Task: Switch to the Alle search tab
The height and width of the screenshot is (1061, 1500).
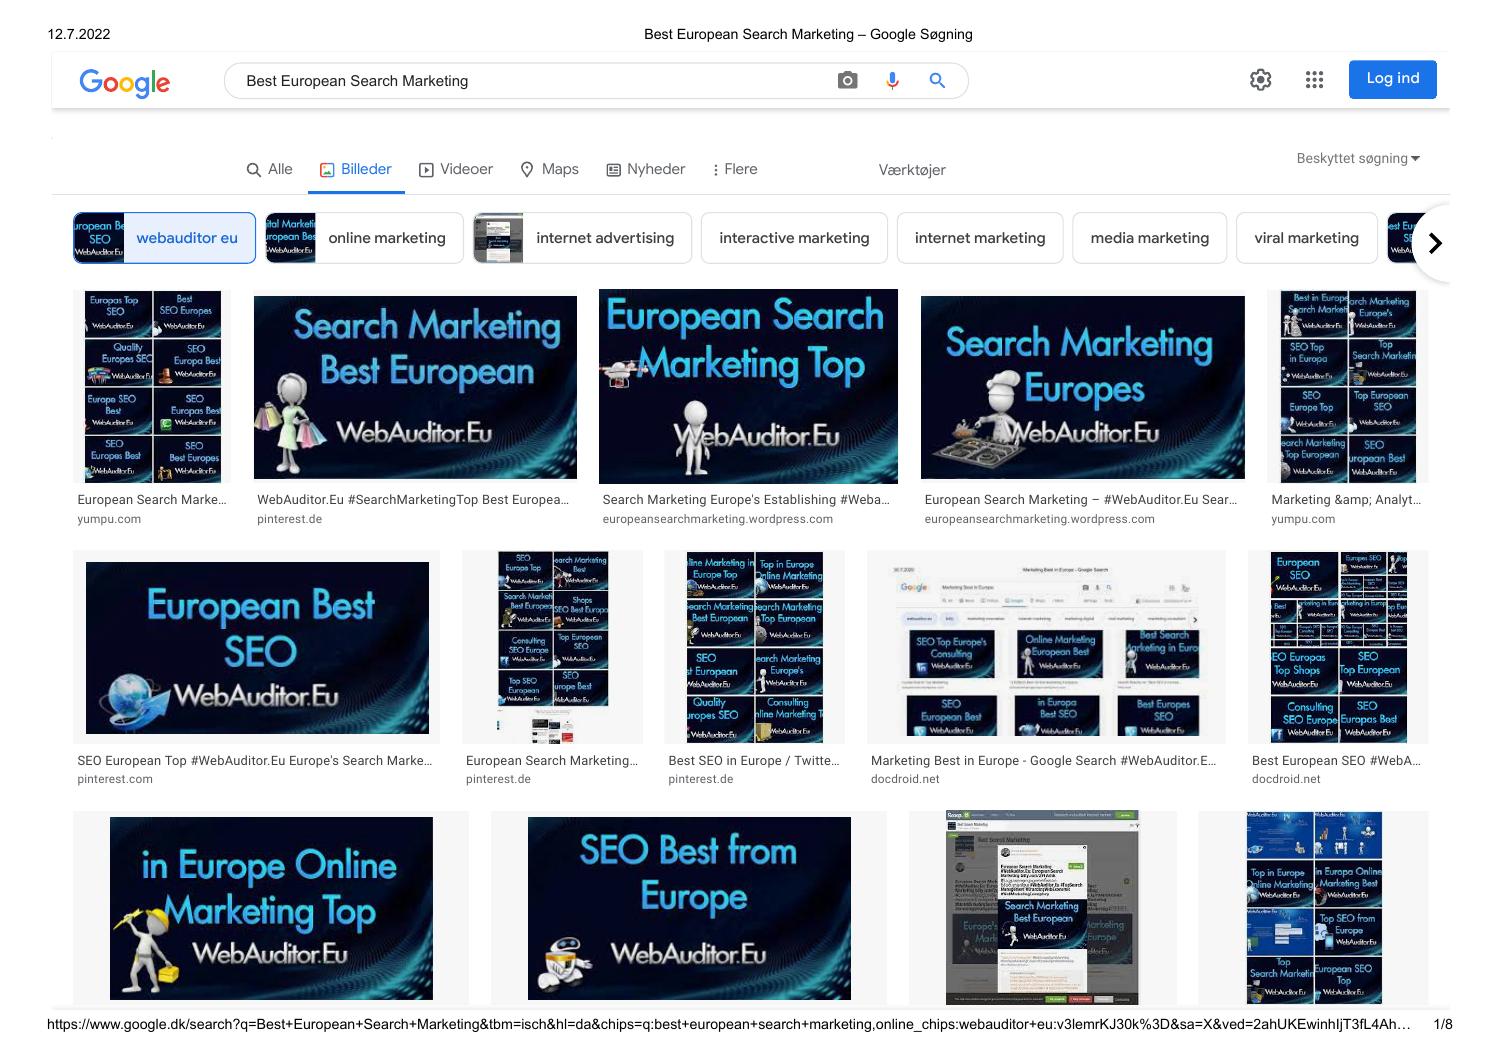Action: [x=269, y=169]
